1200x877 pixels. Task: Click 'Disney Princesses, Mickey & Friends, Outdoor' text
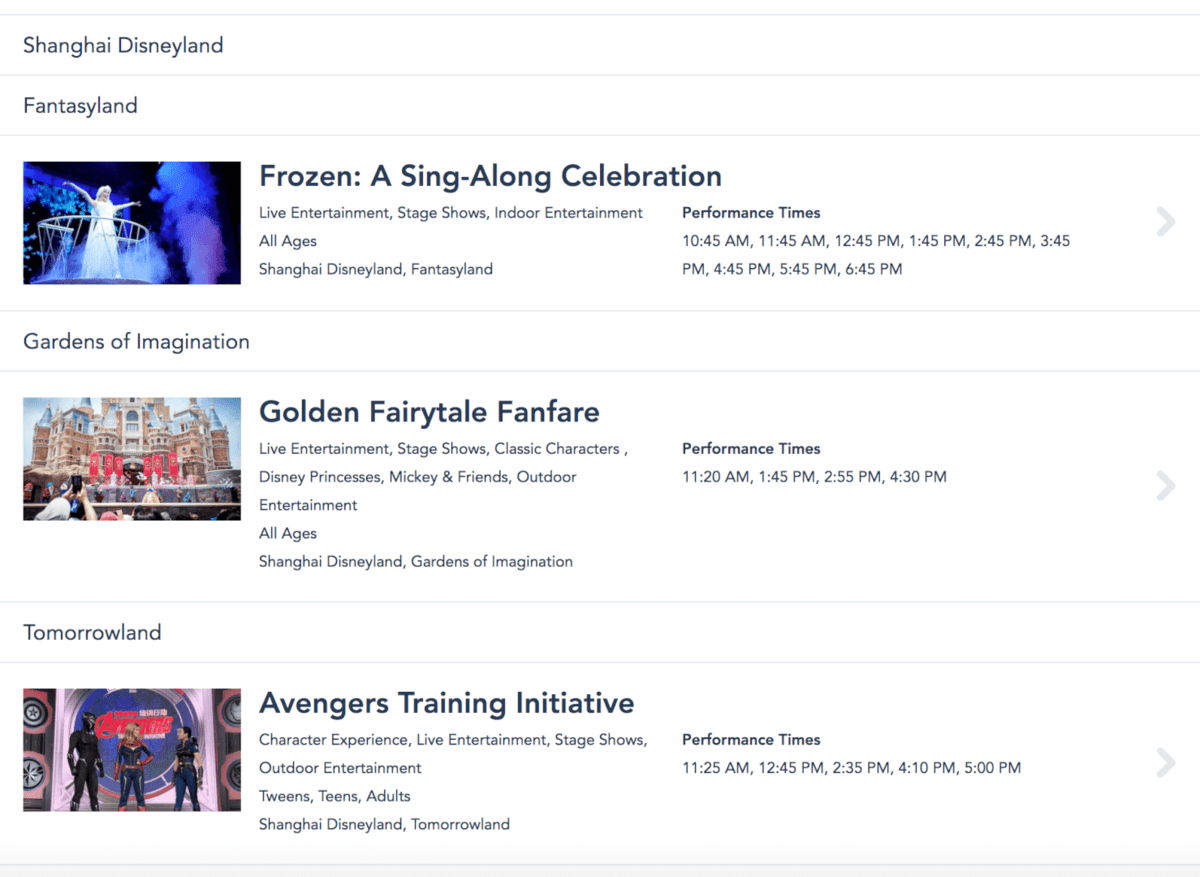(418, 477)
